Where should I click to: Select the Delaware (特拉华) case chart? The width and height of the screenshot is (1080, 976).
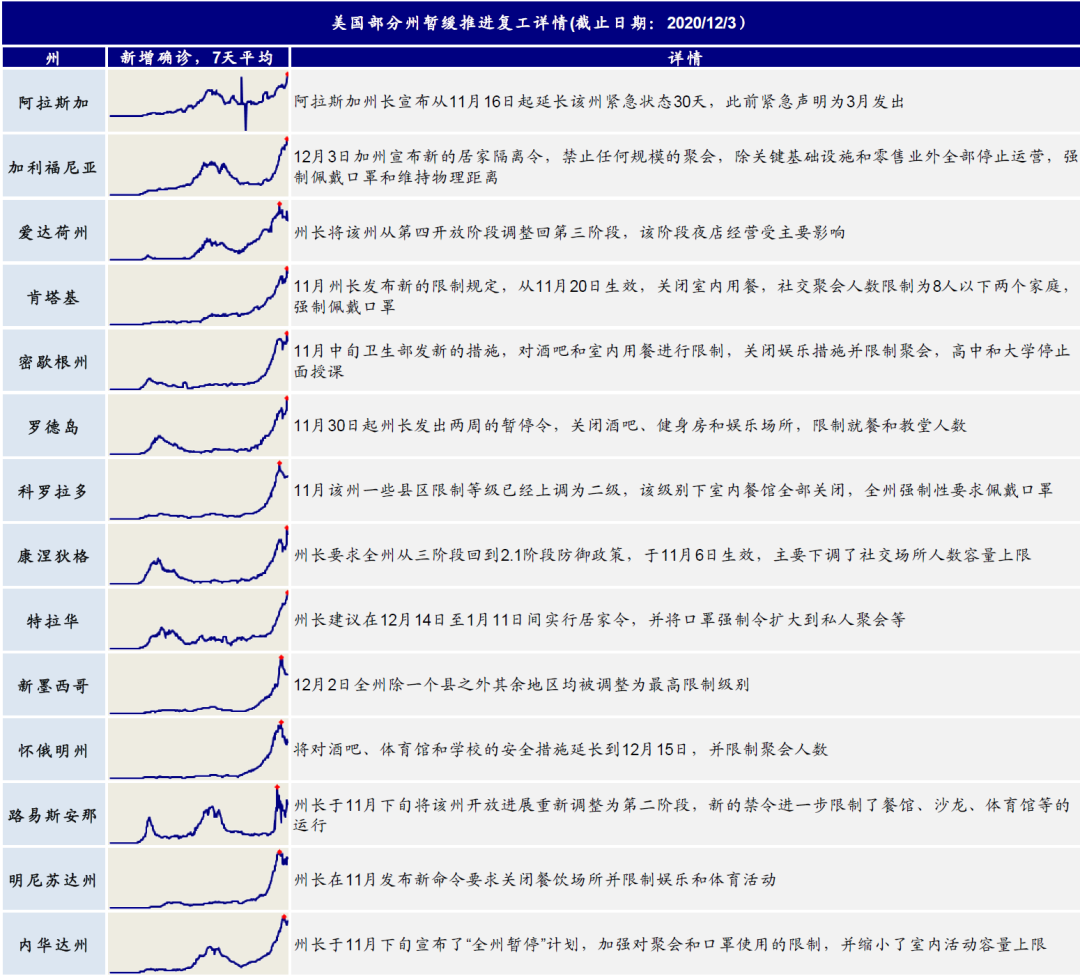click(x=198, y=620)
